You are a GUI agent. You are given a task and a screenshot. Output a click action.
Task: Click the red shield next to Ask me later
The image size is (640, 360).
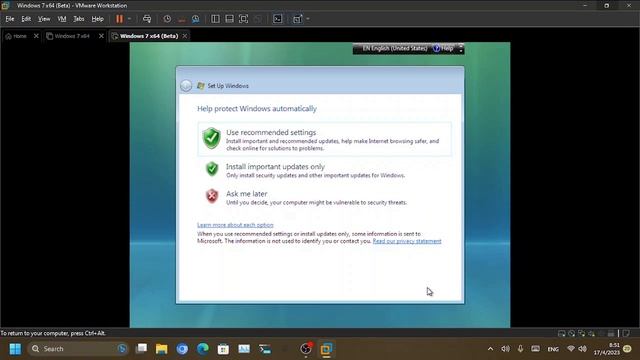(211, 196)
